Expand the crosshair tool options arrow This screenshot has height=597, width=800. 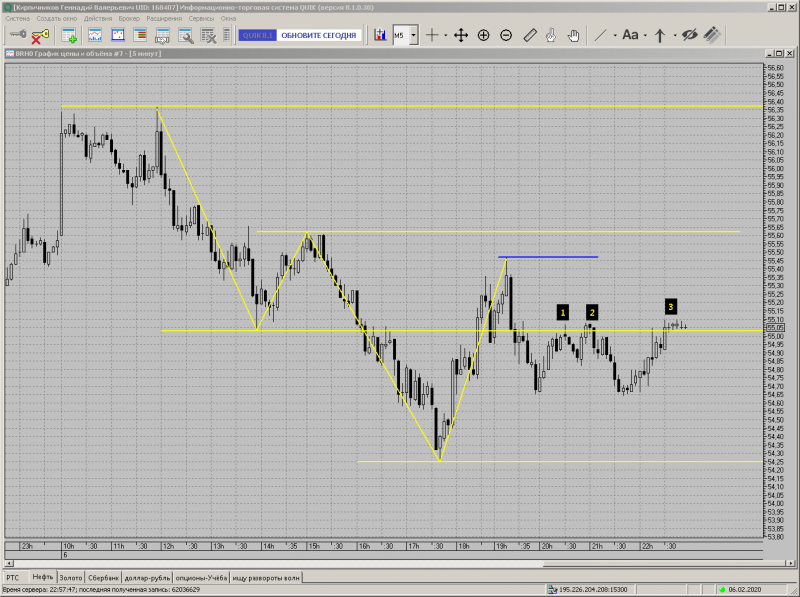445,35
